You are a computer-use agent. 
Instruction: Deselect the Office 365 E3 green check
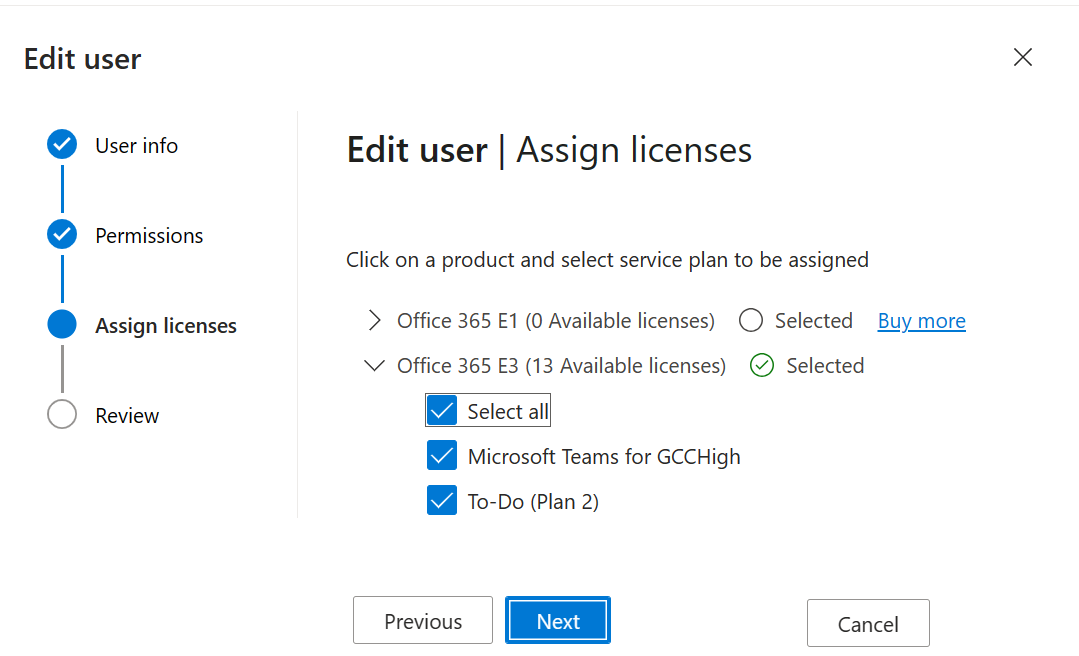[x=762, y=366]
